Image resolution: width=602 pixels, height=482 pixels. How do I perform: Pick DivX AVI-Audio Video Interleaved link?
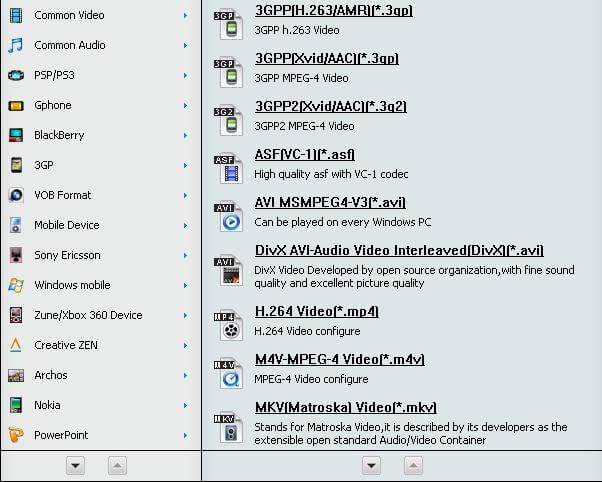pos(399,250)
